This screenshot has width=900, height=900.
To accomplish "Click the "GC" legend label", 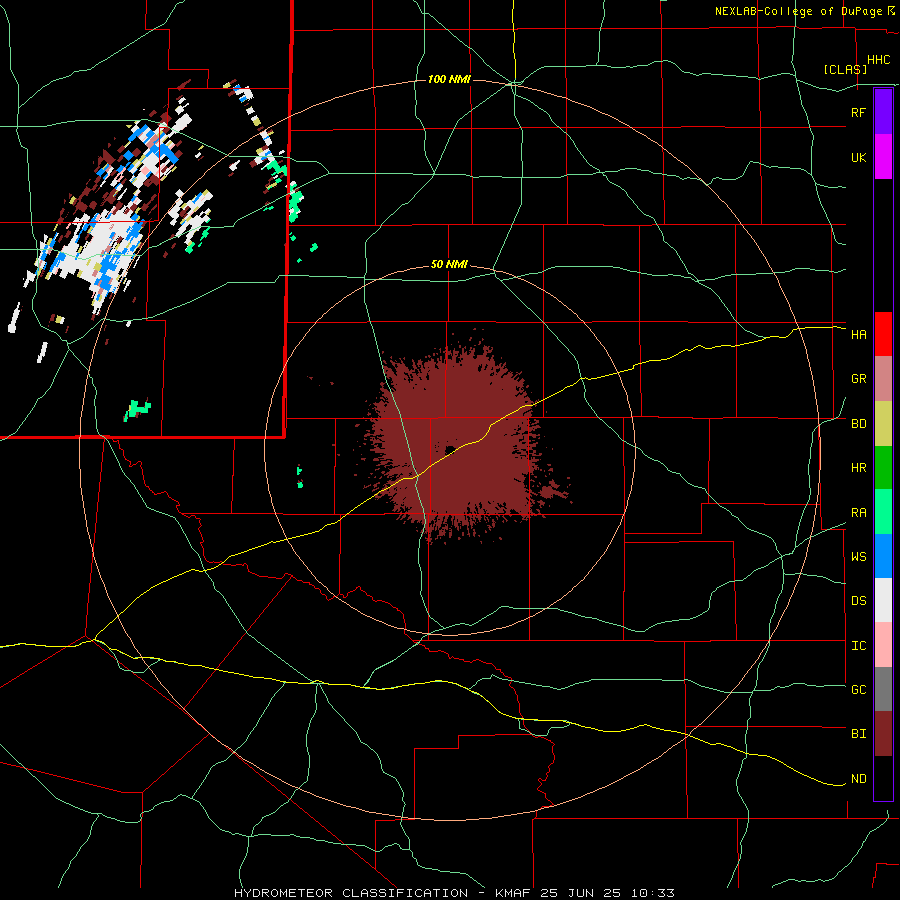I will tap(858, 690).
